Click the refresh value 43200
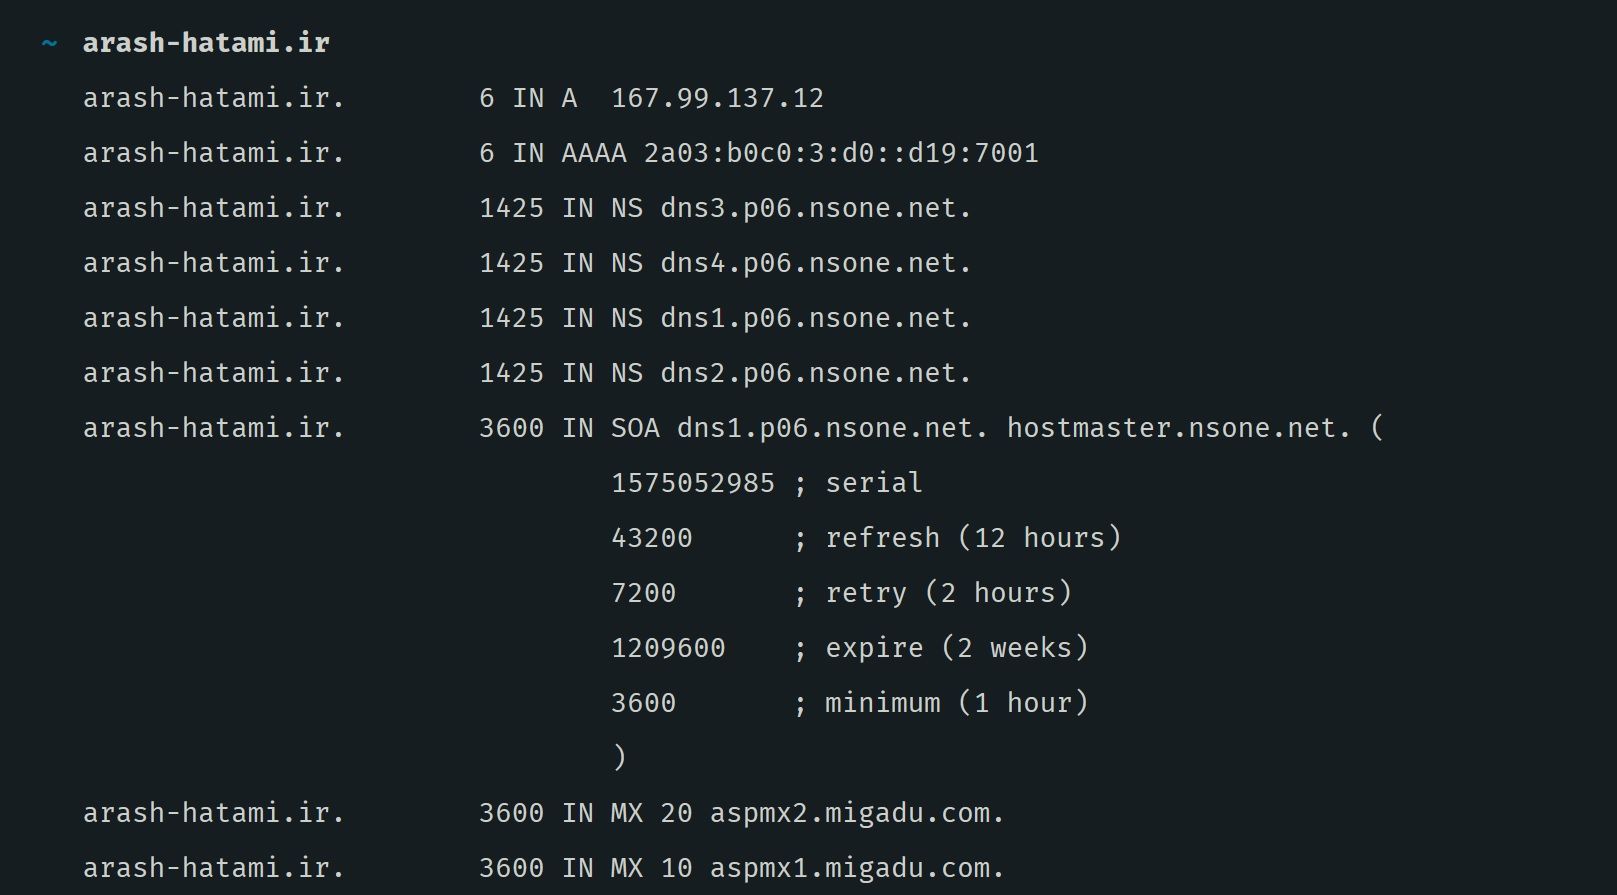This screenshot has width=1617, height=895. [x=652, y=538]
